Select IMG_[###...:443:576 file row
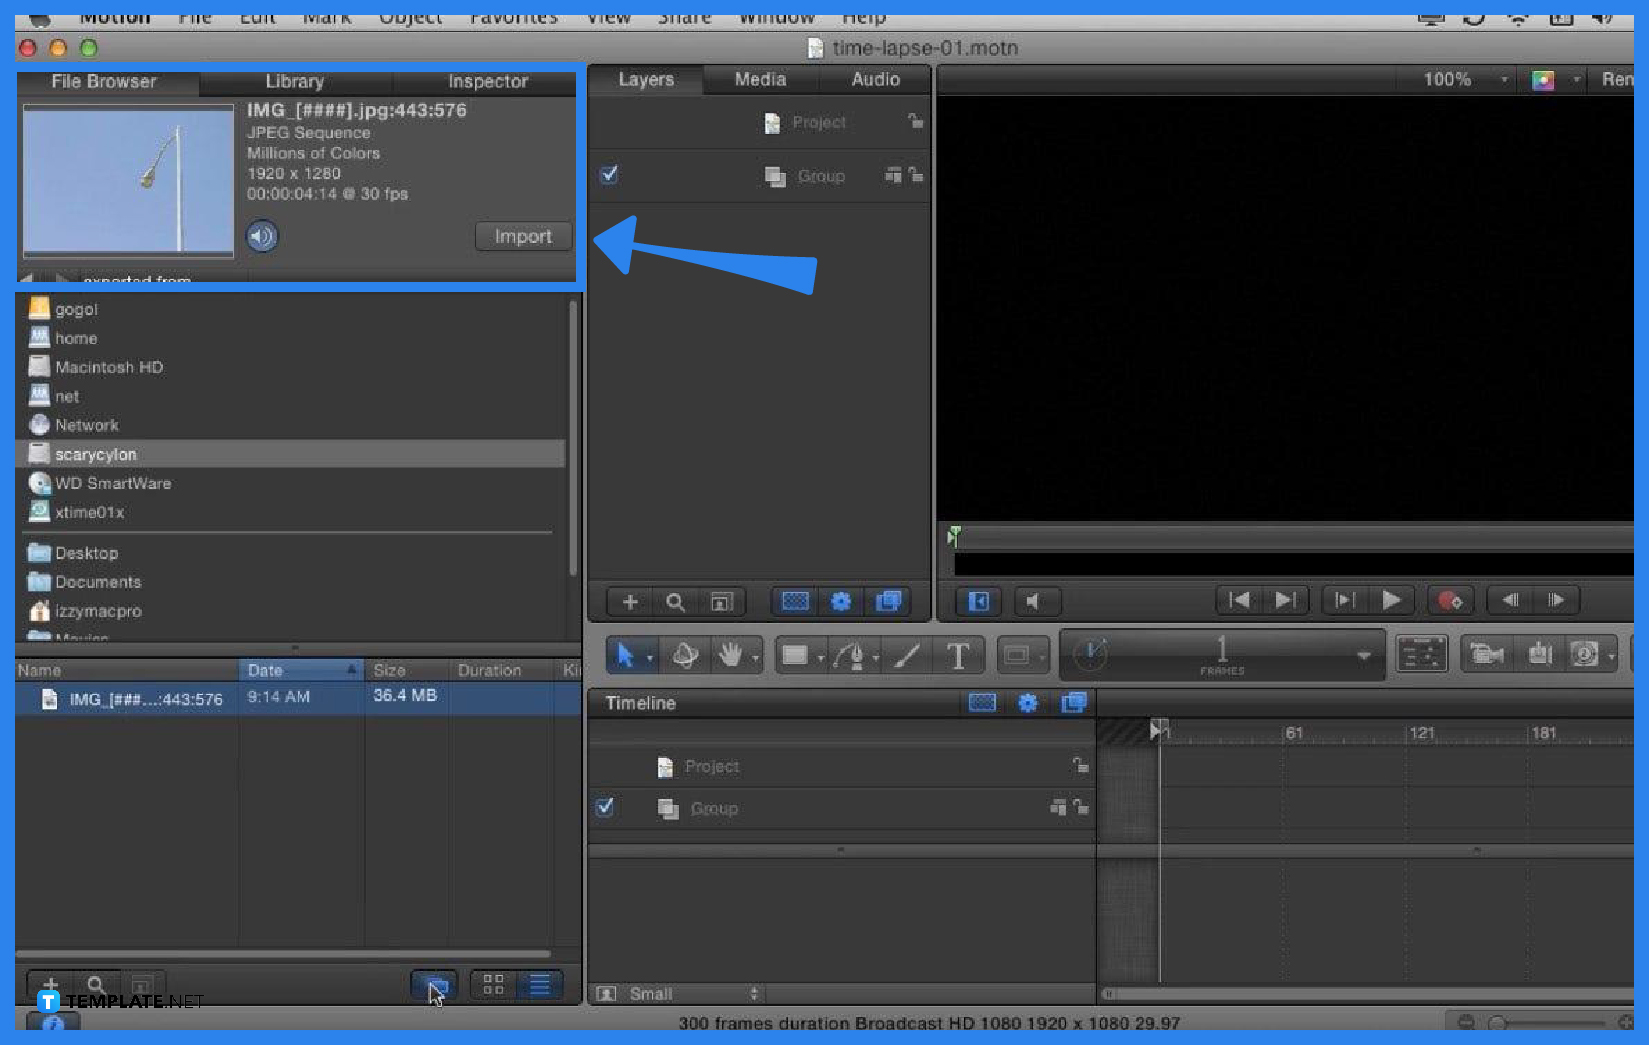The height and width of the screenshot is (1045, 1649). pos(298,698)
